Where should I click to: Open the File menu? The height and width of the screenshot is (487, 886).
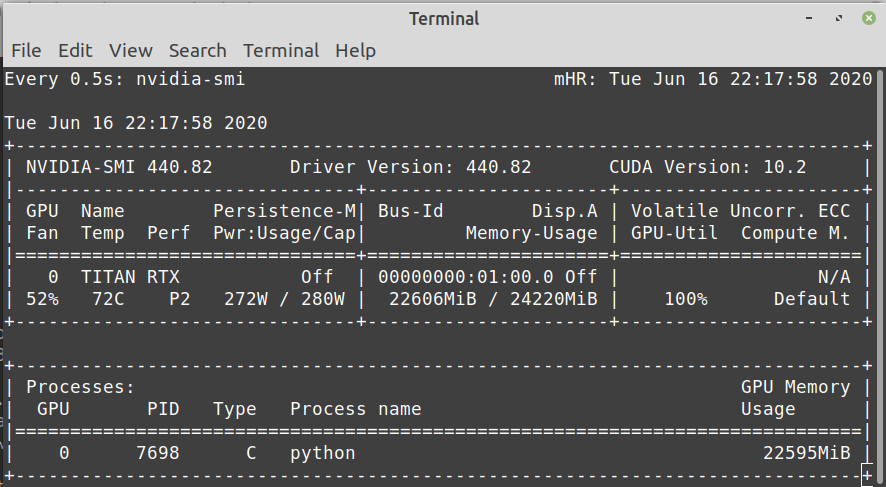[26, 51]
